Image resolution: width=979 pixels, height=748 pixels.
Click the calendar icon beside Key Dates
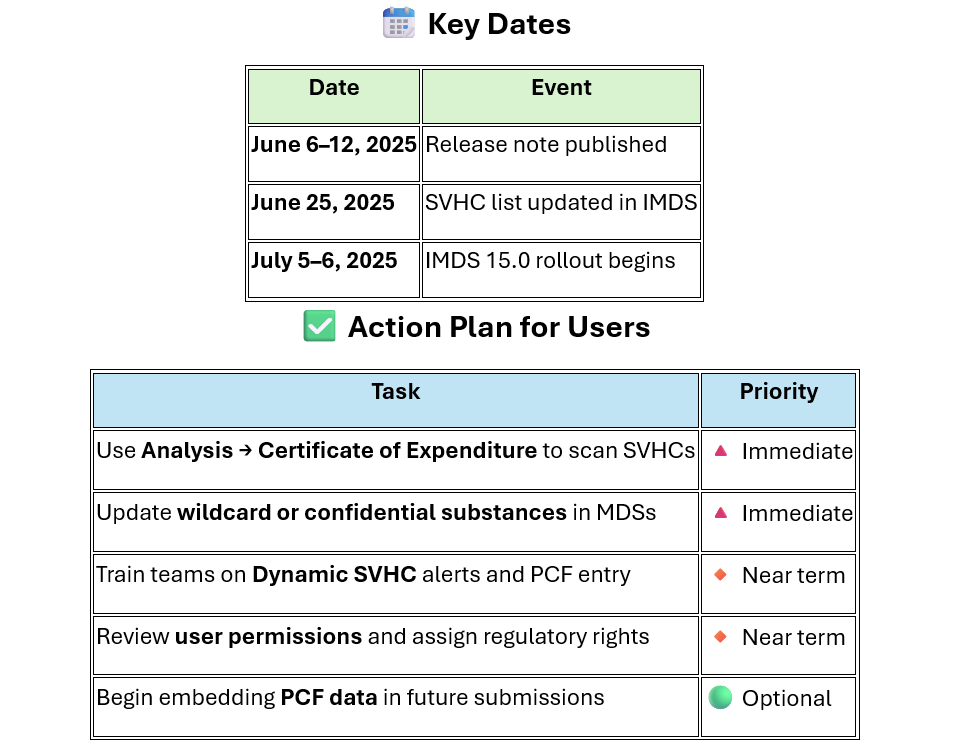pyautogui.click(x=398, y=23)
